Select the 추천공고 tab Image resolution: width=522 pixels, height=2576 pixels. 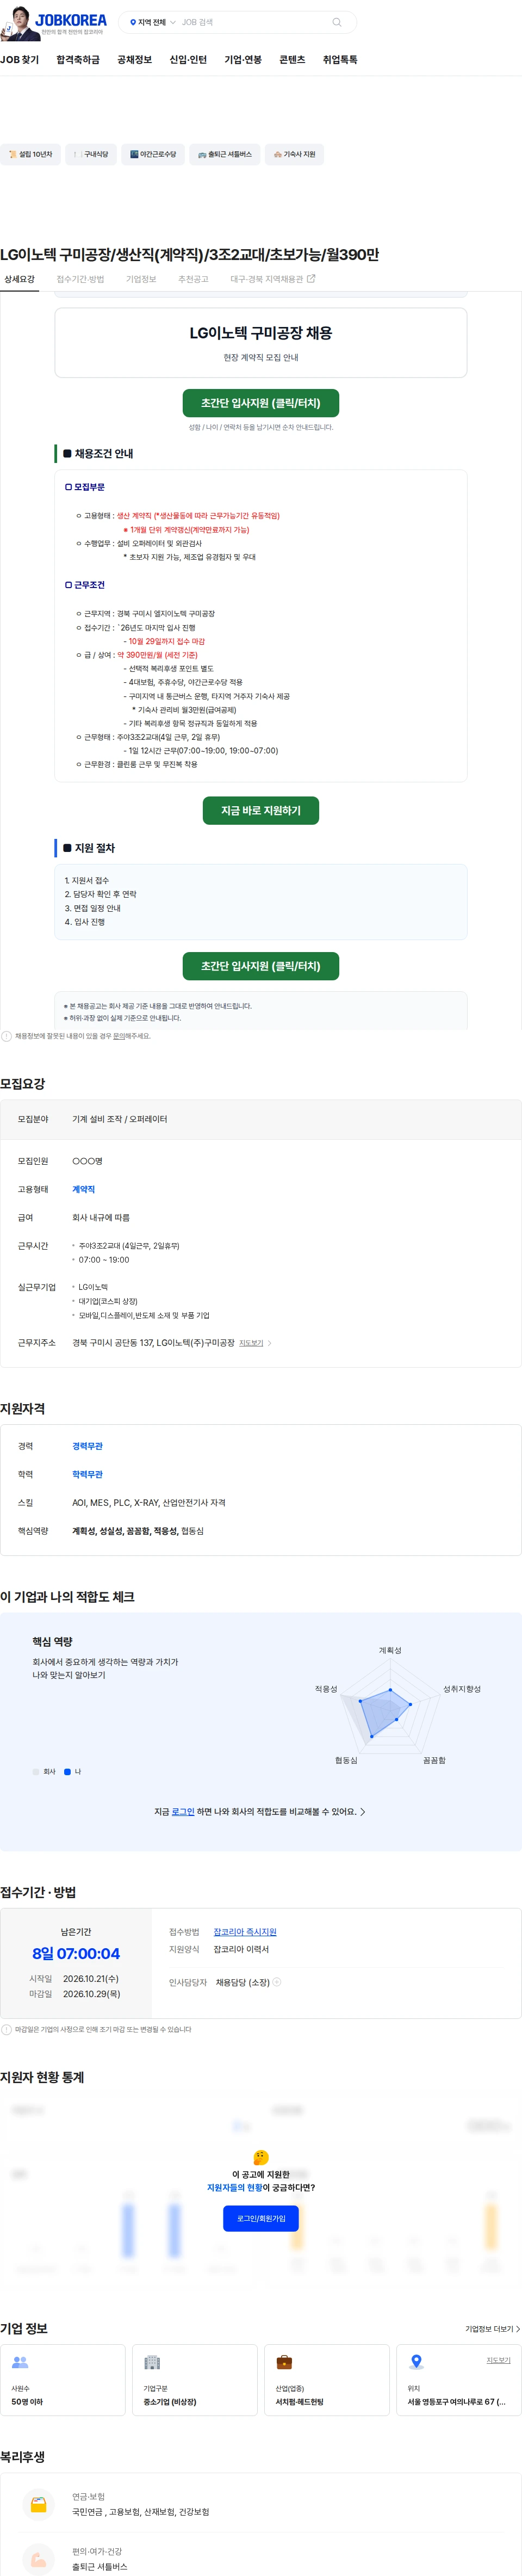pos(193,279)
